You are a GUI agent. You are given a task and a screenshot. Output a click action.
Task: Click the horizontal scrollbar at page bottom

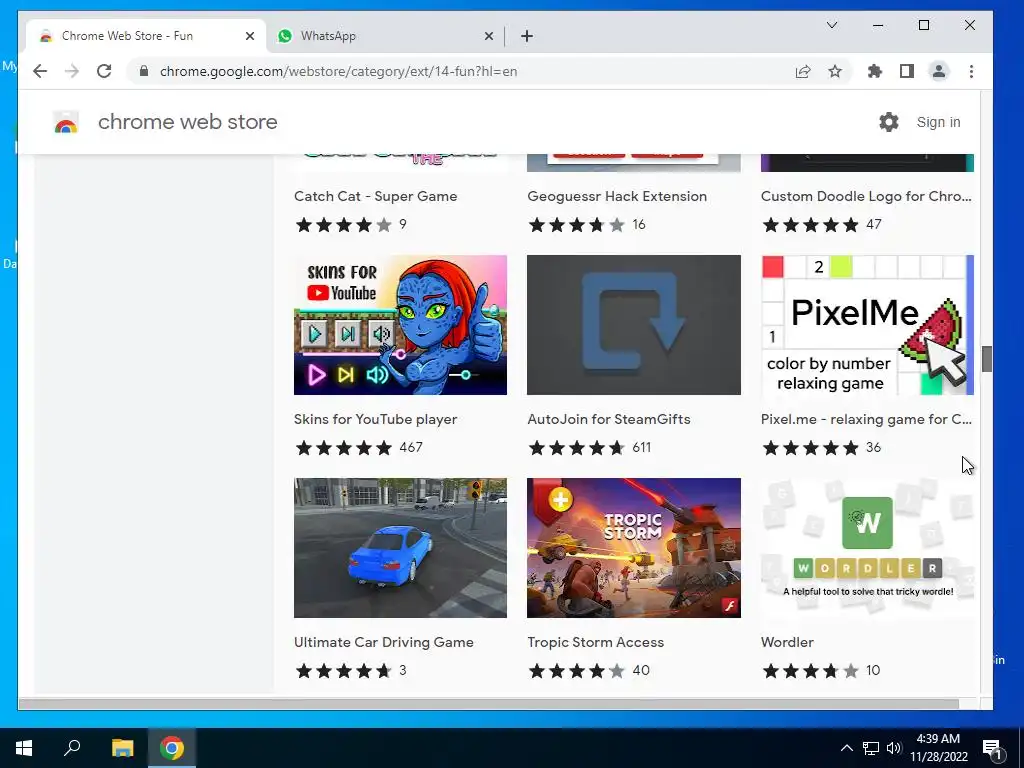pyautogui.click(x=488, y=704)
